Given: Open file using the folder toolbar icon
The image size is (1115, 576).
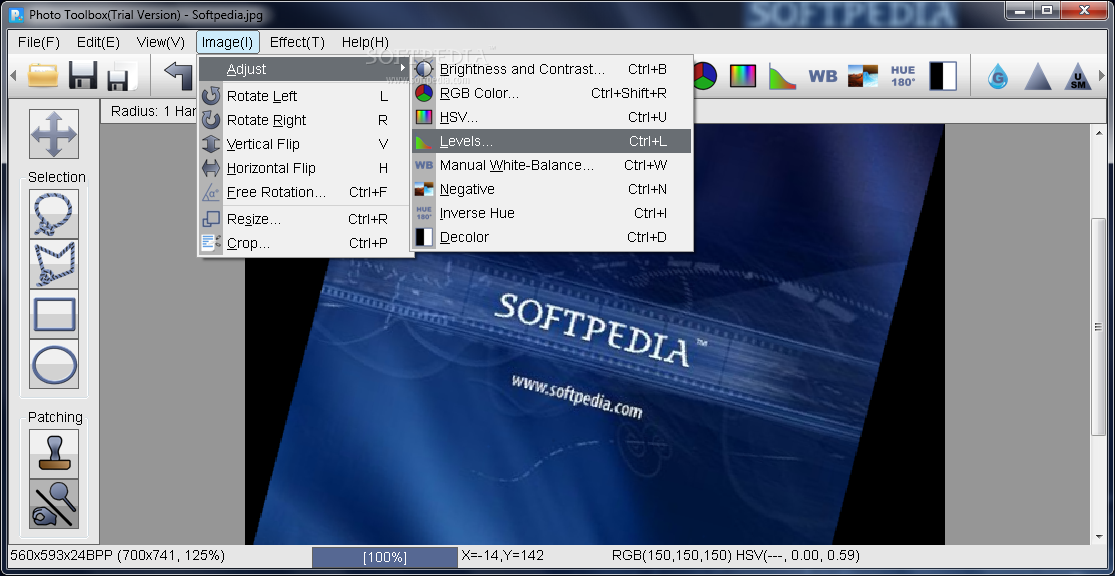Looking at the screenshot, I should (x=43, y=76).
